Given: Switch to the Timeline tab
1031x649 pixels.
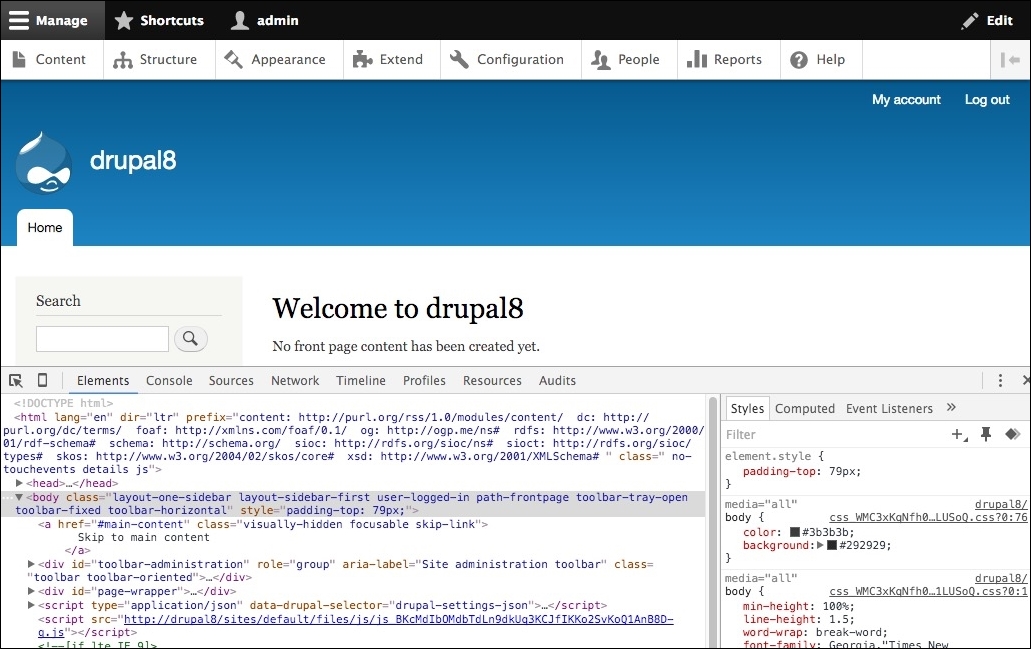Looking at the screenshot, I should click(360, 381).
